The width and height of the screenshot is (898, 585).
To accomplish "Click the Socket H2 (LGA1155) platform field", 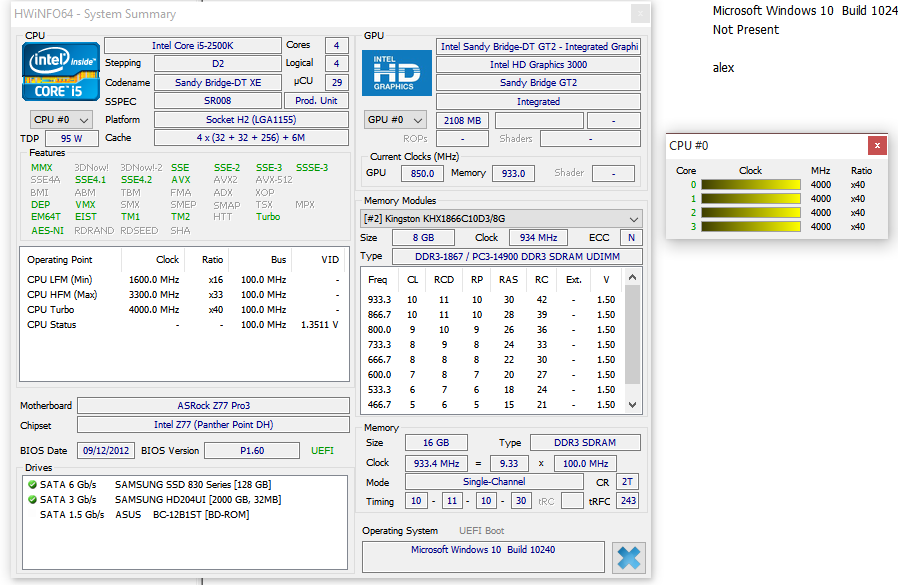I will coord(251,120).
